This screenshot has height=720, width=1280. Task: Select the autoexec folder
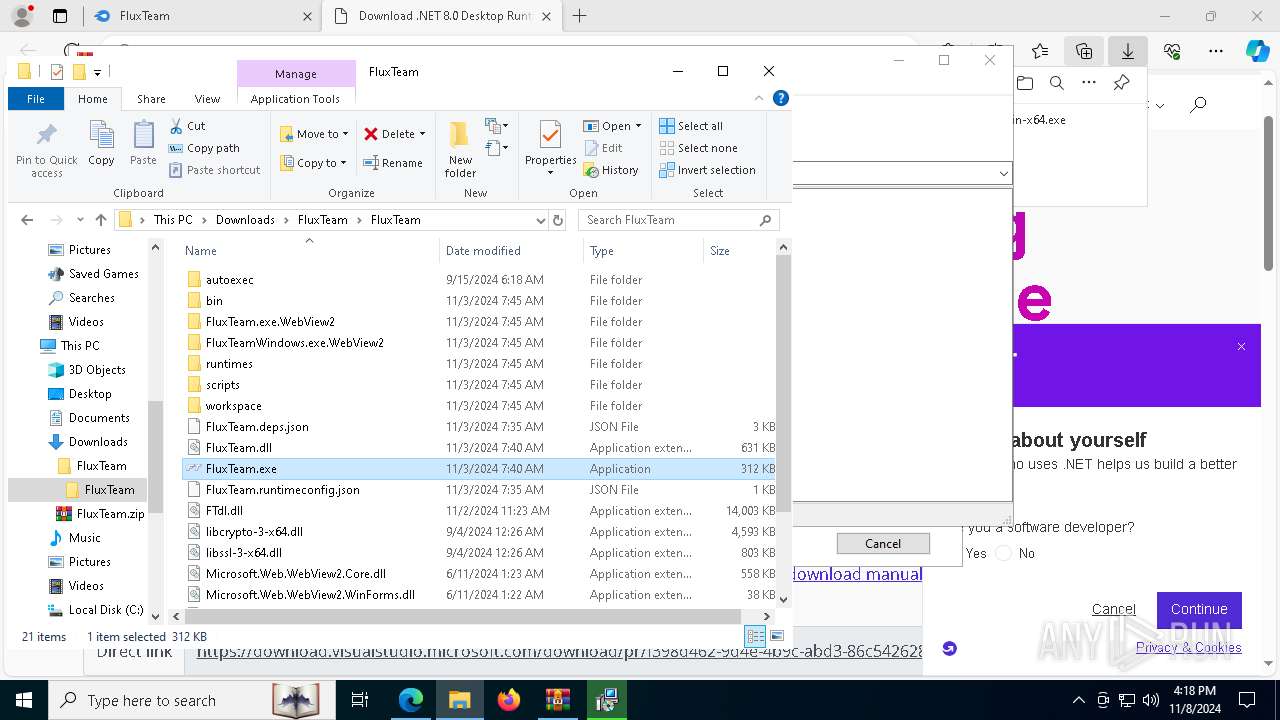[230, 280]
